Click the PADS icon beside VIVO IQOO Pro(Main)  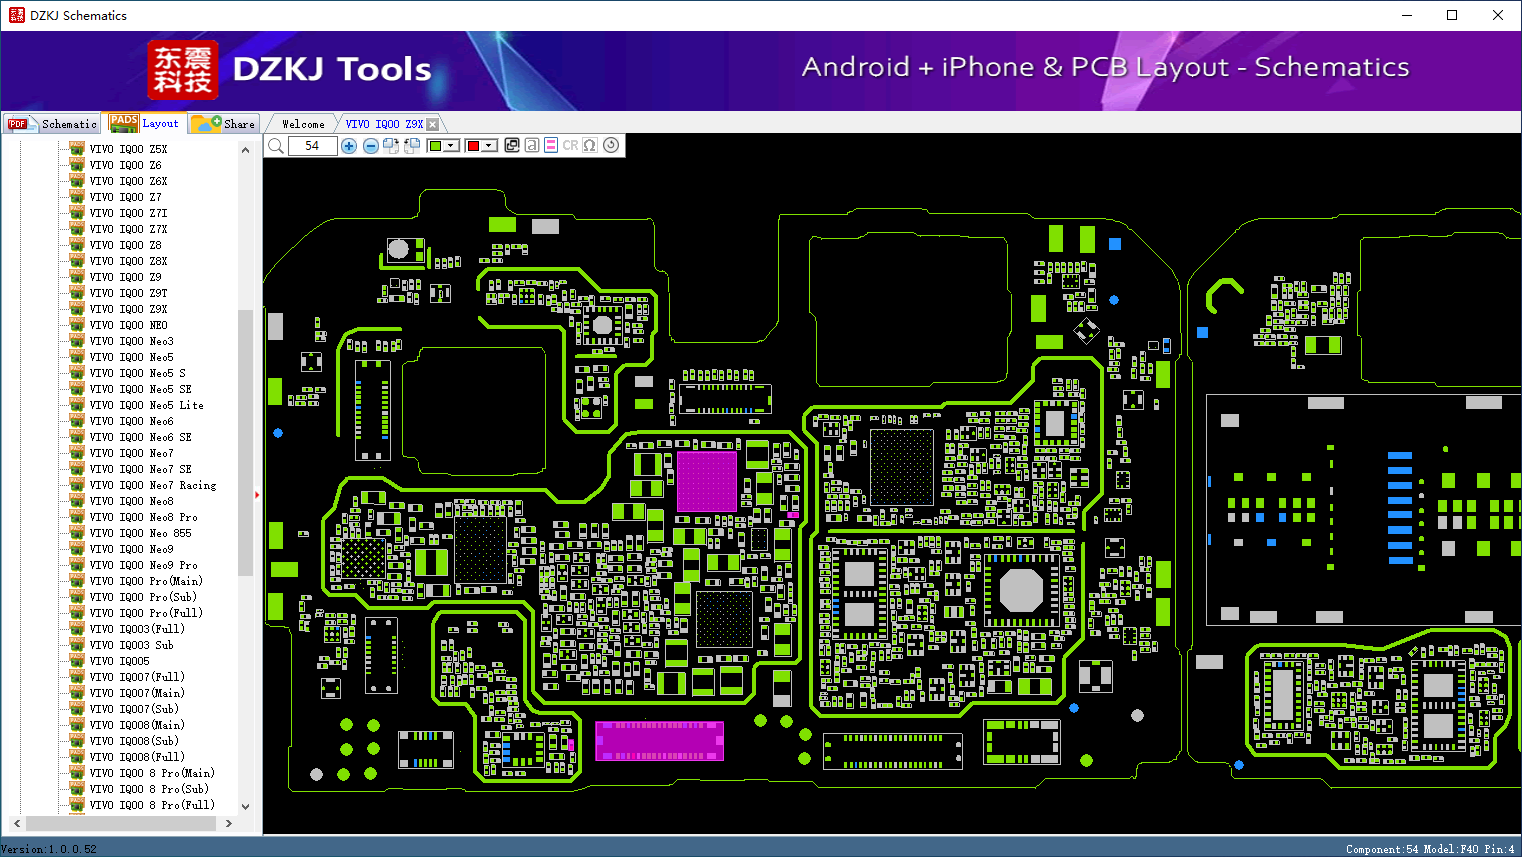(77, 581)
